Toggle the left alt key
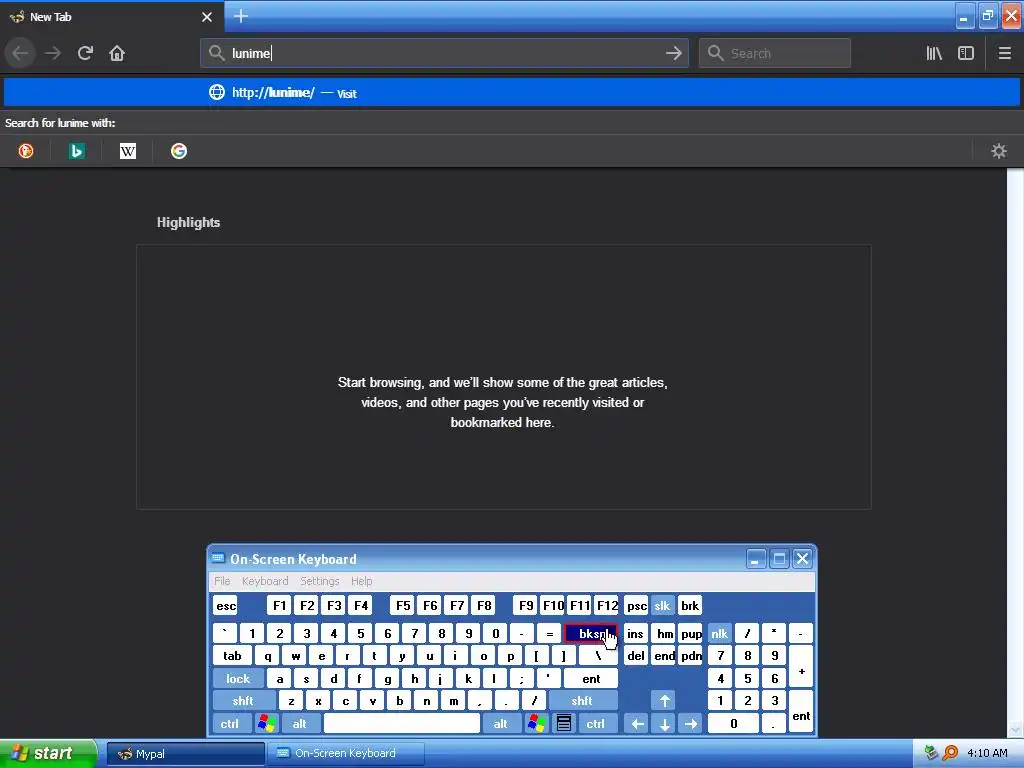 [299, 724]
